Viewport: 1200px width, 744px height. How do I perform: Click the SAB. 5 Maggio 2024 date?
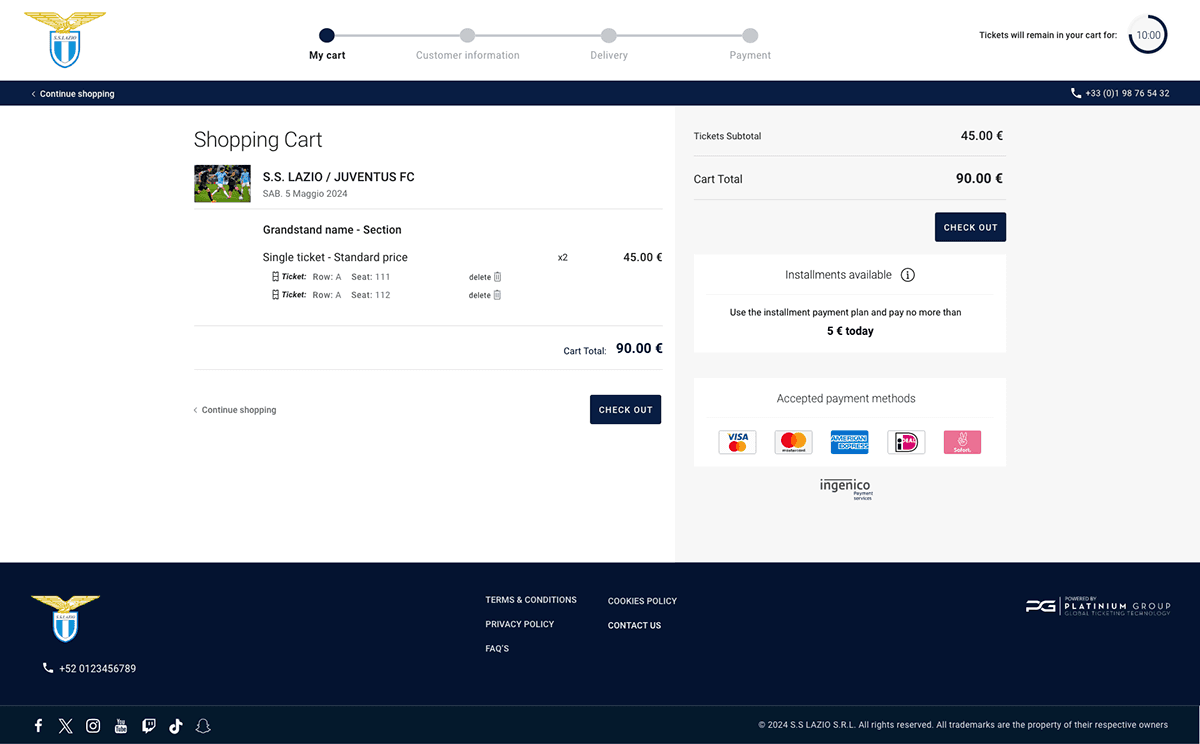pos(305,194)
